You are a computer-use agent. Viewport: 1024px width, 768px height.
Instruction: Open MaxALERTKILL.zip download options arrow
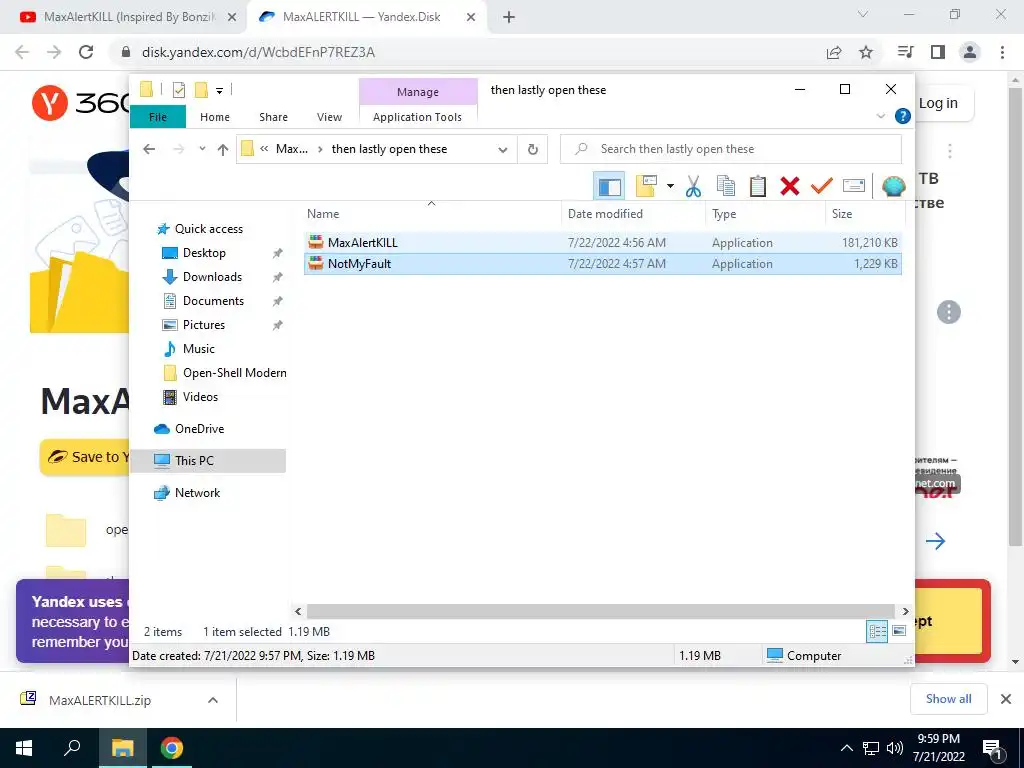click(x=213, y=700)
